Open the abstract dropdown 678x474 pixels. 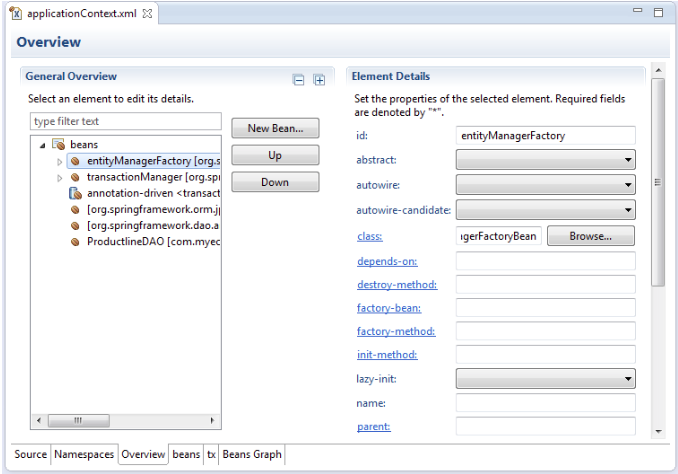click(x=545, y=160)
